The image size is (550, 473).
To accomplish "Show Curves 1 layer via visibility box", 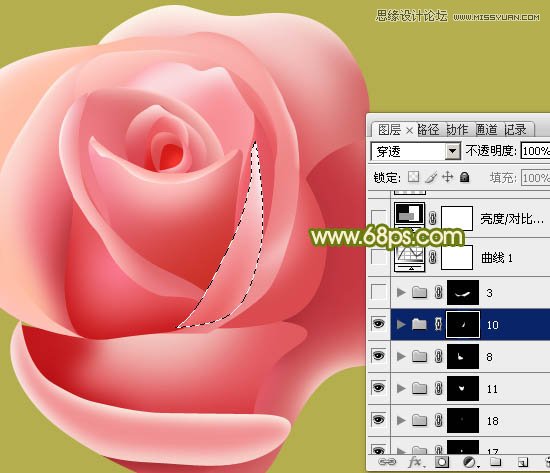I will point(379,257).
